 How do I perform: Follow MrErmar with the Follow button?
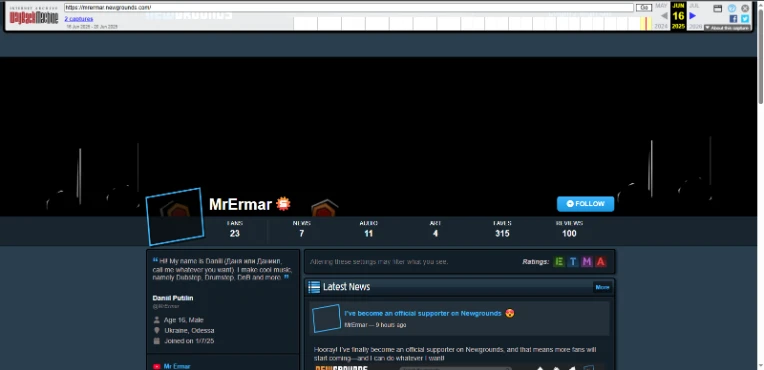pos(585,204)
